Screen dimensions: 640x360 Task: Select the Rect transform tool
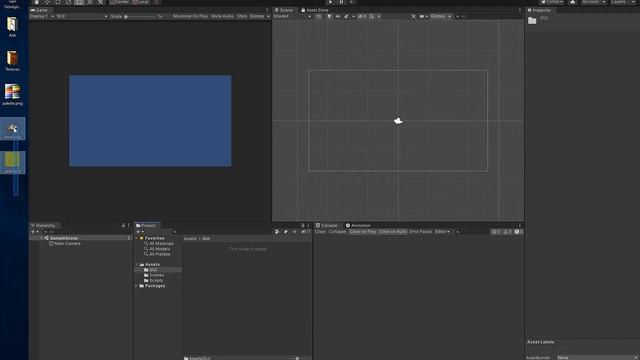pos(79,2)
